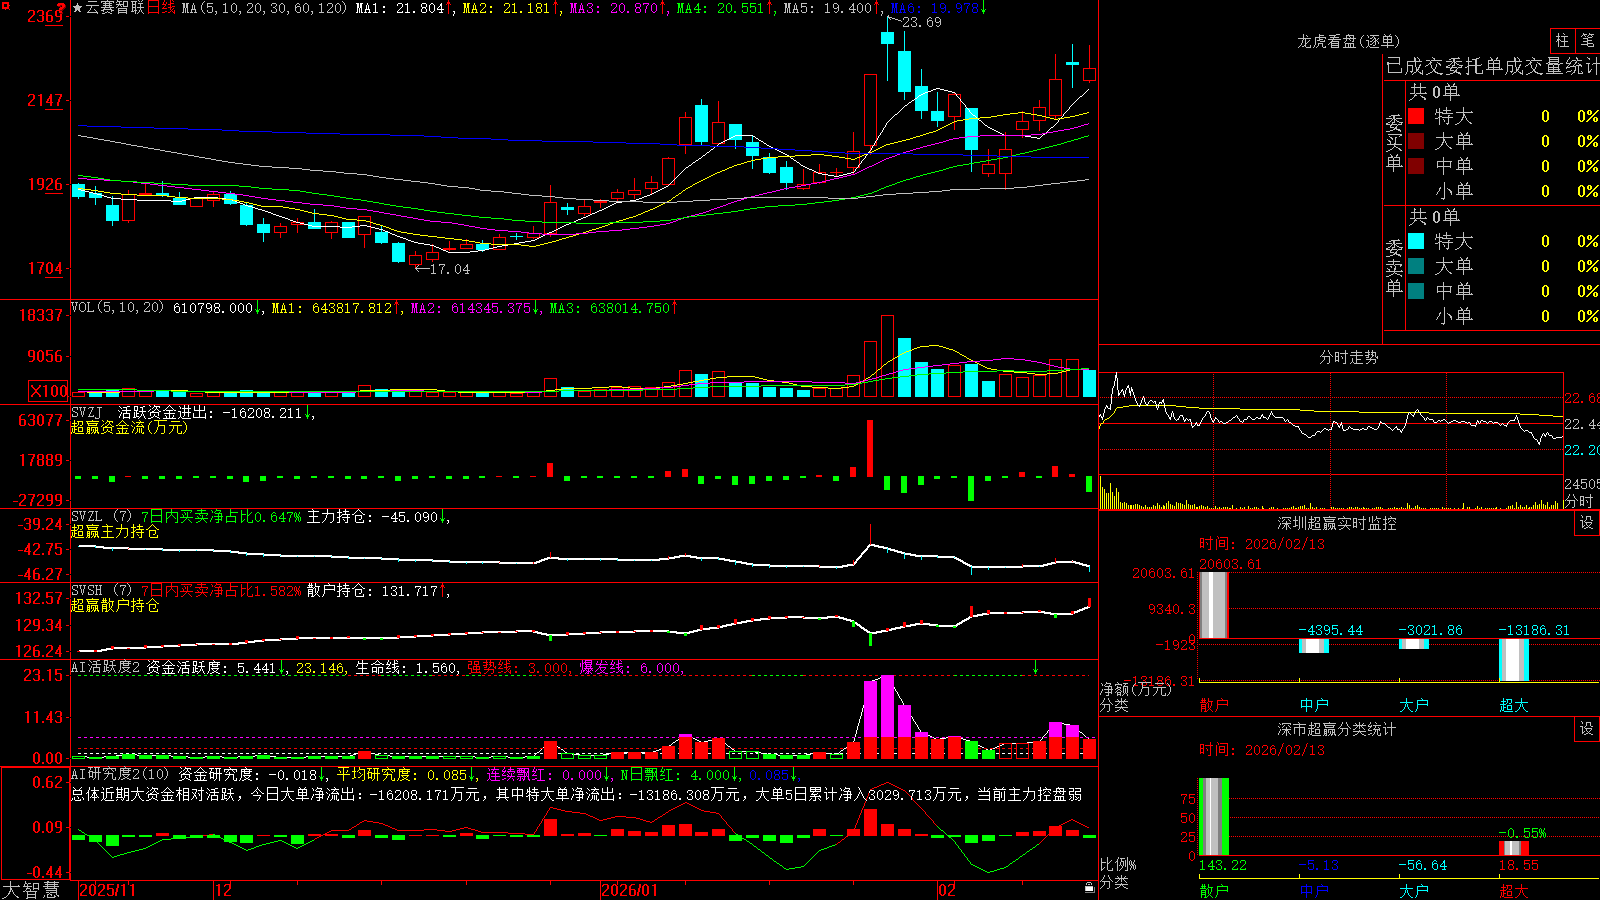This screenshot has width=1600, height=900.
Task: Select the AI研究度2(10) indicator name
Action: 120,774
